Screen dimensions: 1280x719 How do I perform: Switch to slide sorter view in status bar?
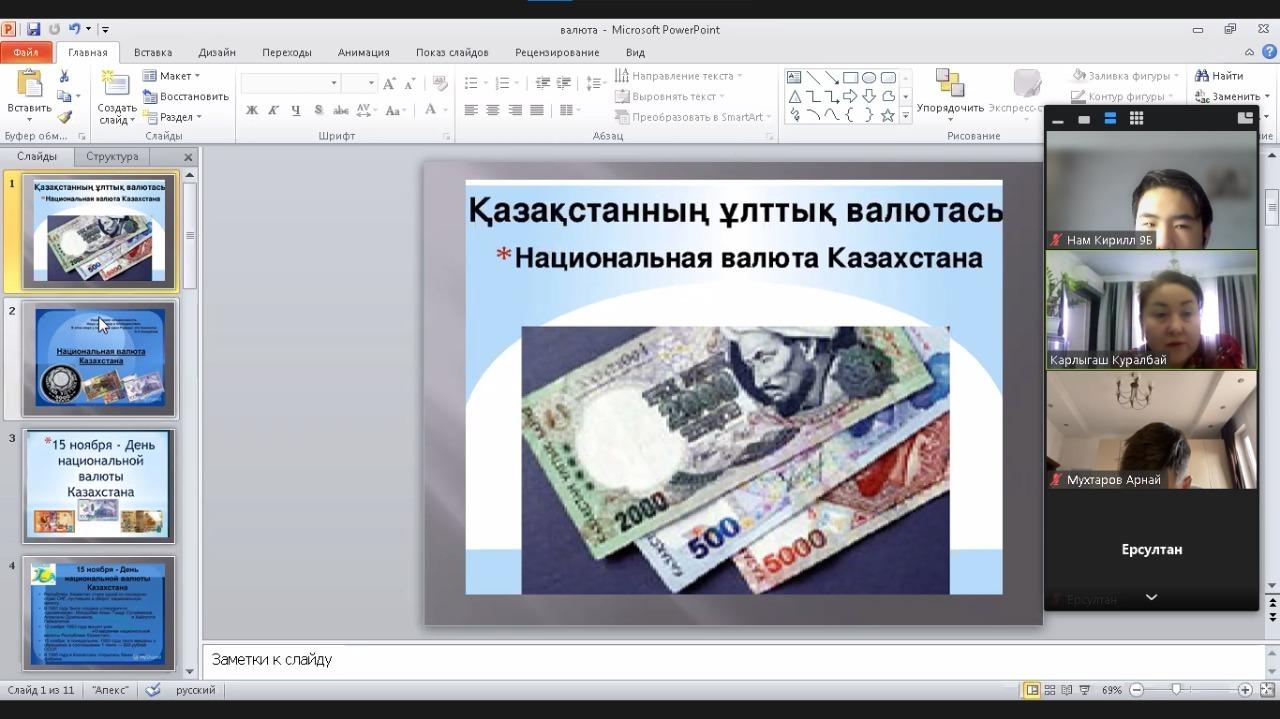[1049, 690]
